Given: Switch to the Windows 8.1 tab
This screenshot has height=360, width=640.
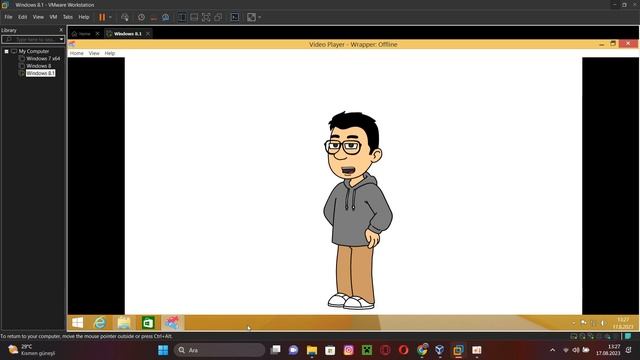Looking at the screenshot, I should click(127, 34).
